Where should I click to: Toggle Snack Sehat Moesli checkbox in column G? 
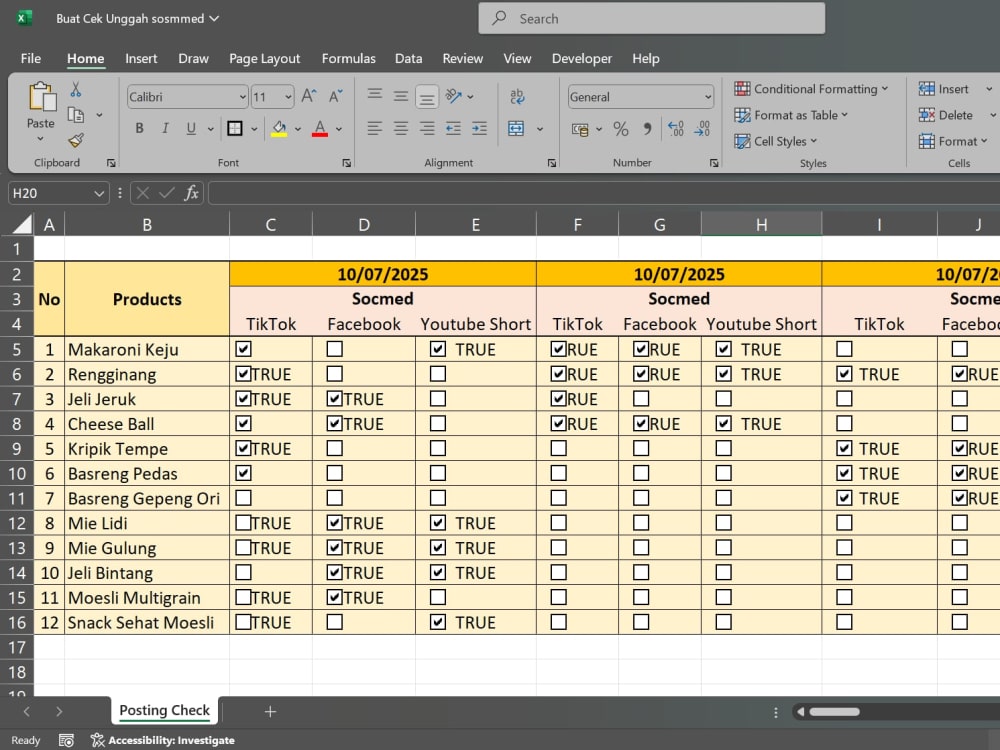pyautogui.click(x=641, y=622)
